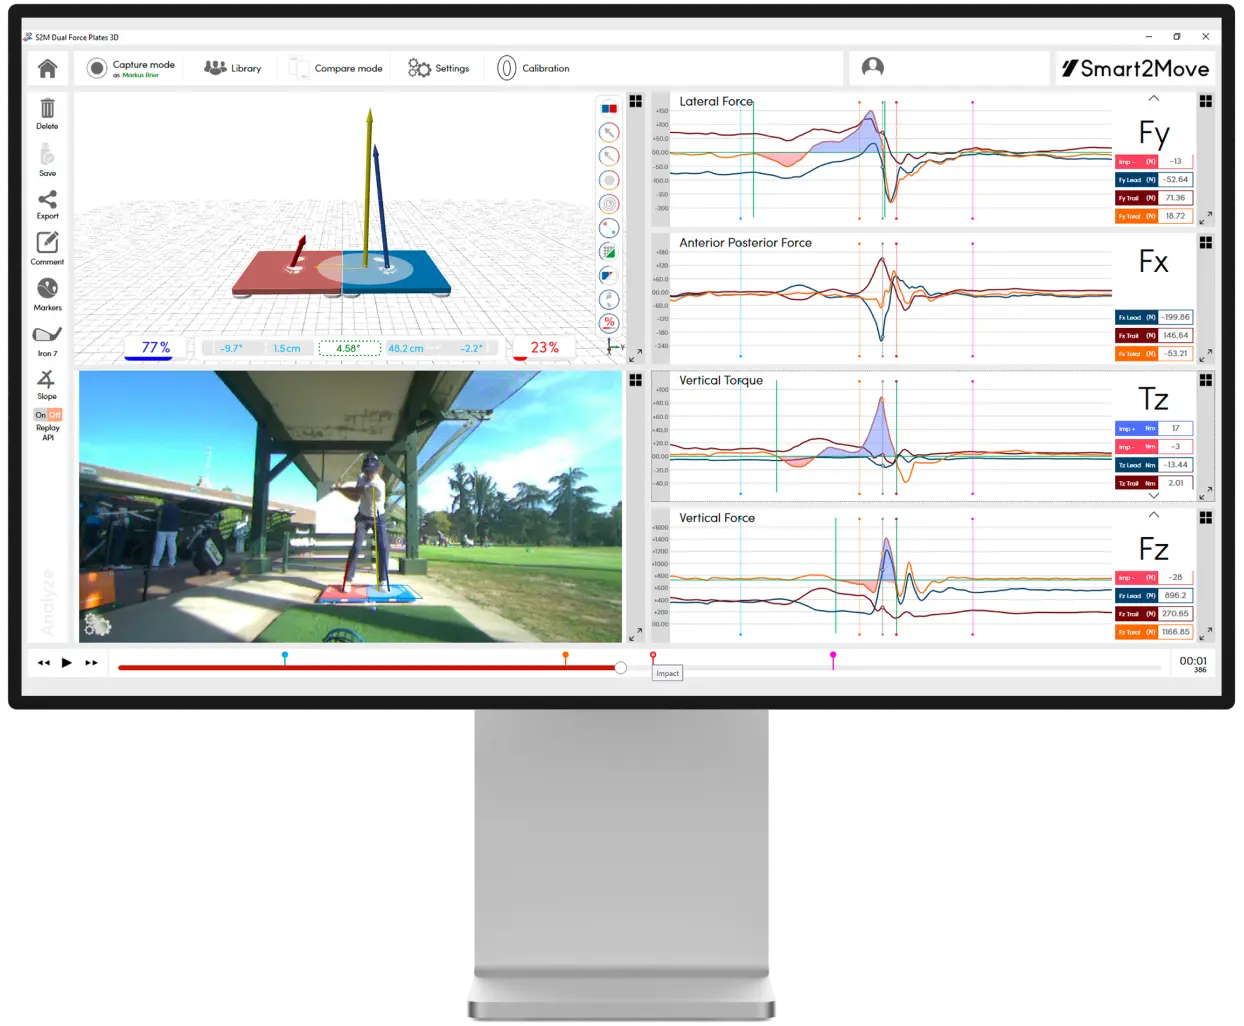Select the Iron 7 club icon
The height and width of the screenshot is (1026, 1244).
47,335
